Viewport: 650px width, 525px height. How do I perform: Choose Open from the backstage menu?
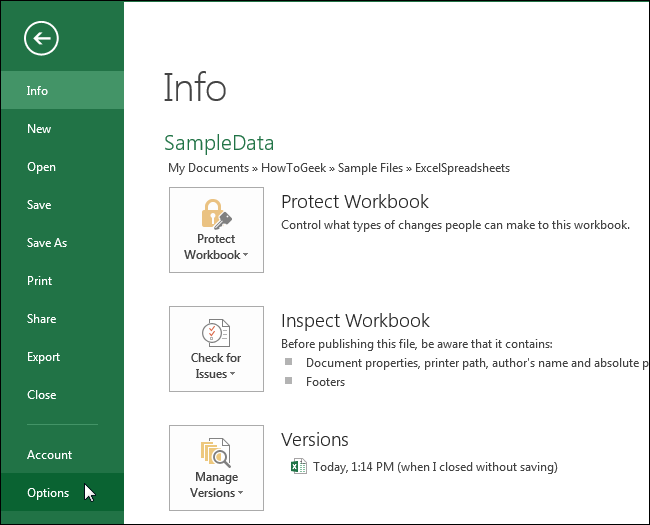coord(41,167)
